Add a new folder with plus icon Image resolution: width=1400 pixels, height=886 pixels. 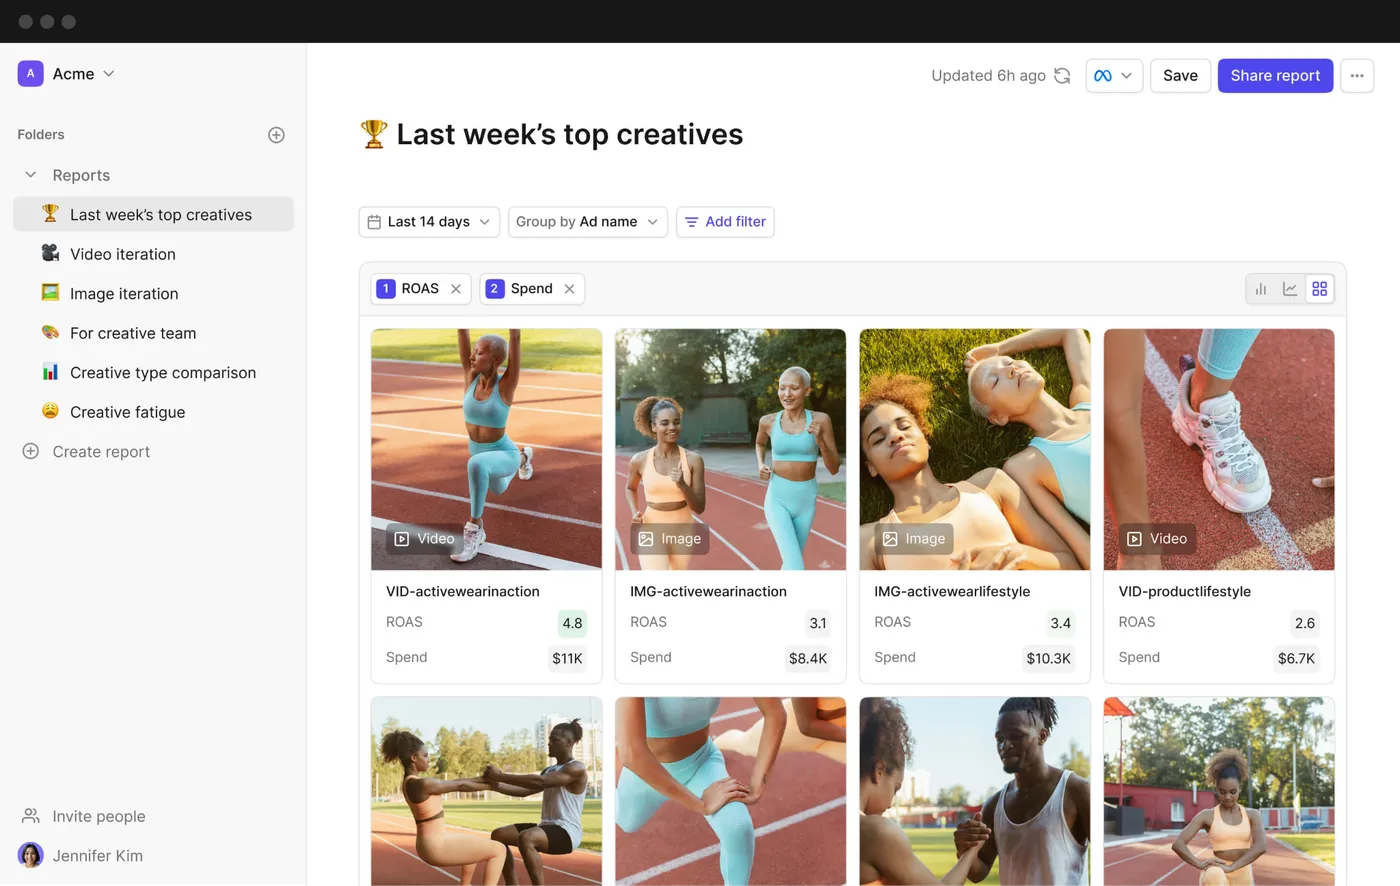pos(277,135)
